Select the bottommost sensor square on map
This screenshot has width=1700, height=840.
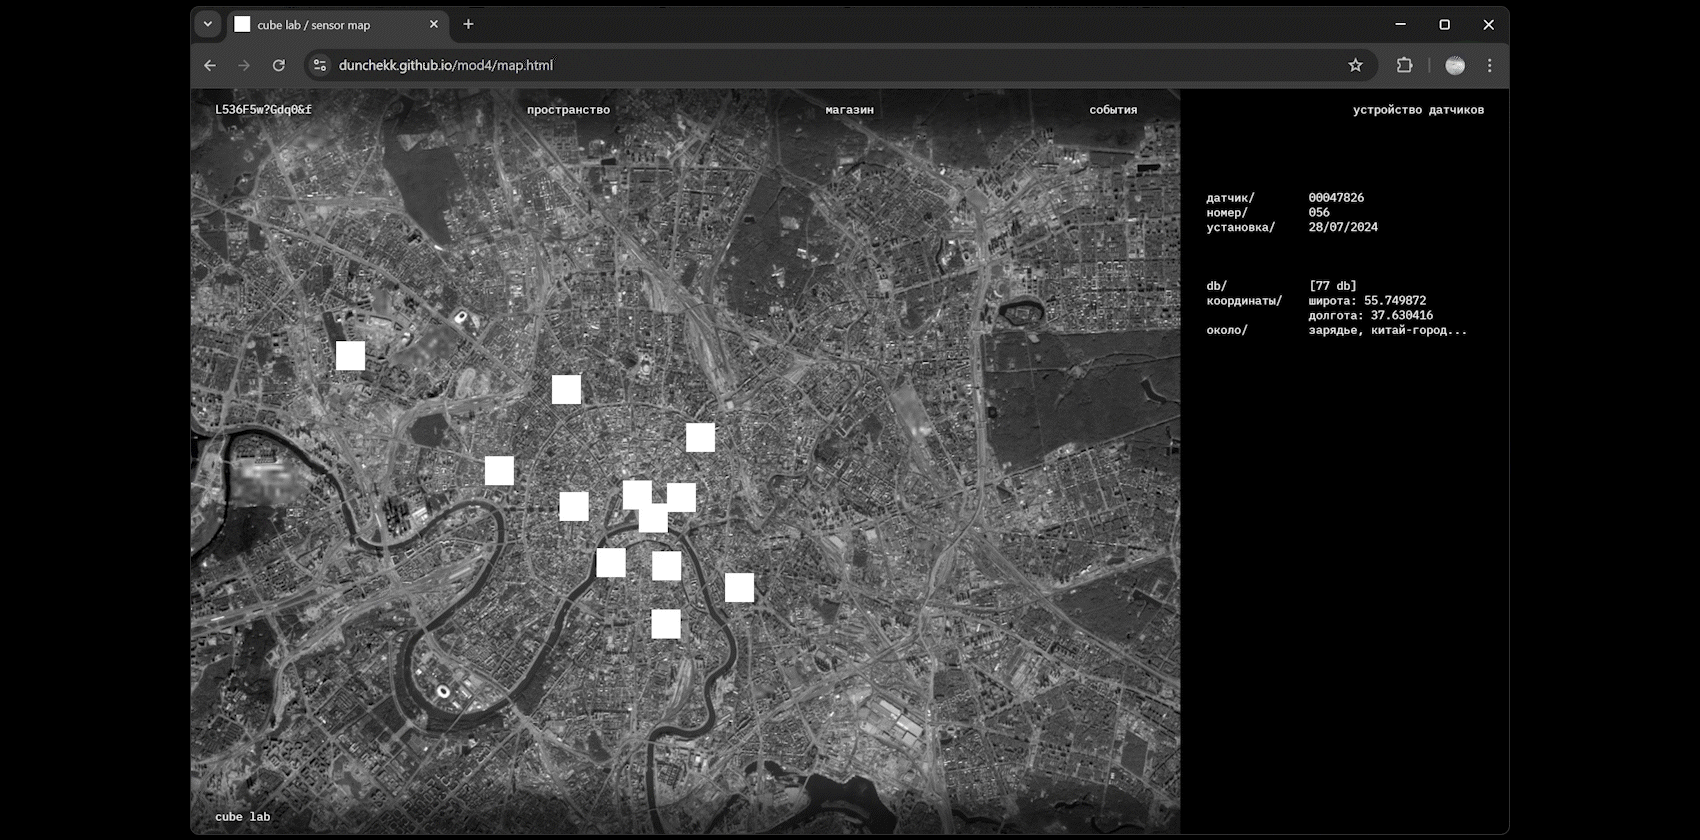[x=666, y=624]
